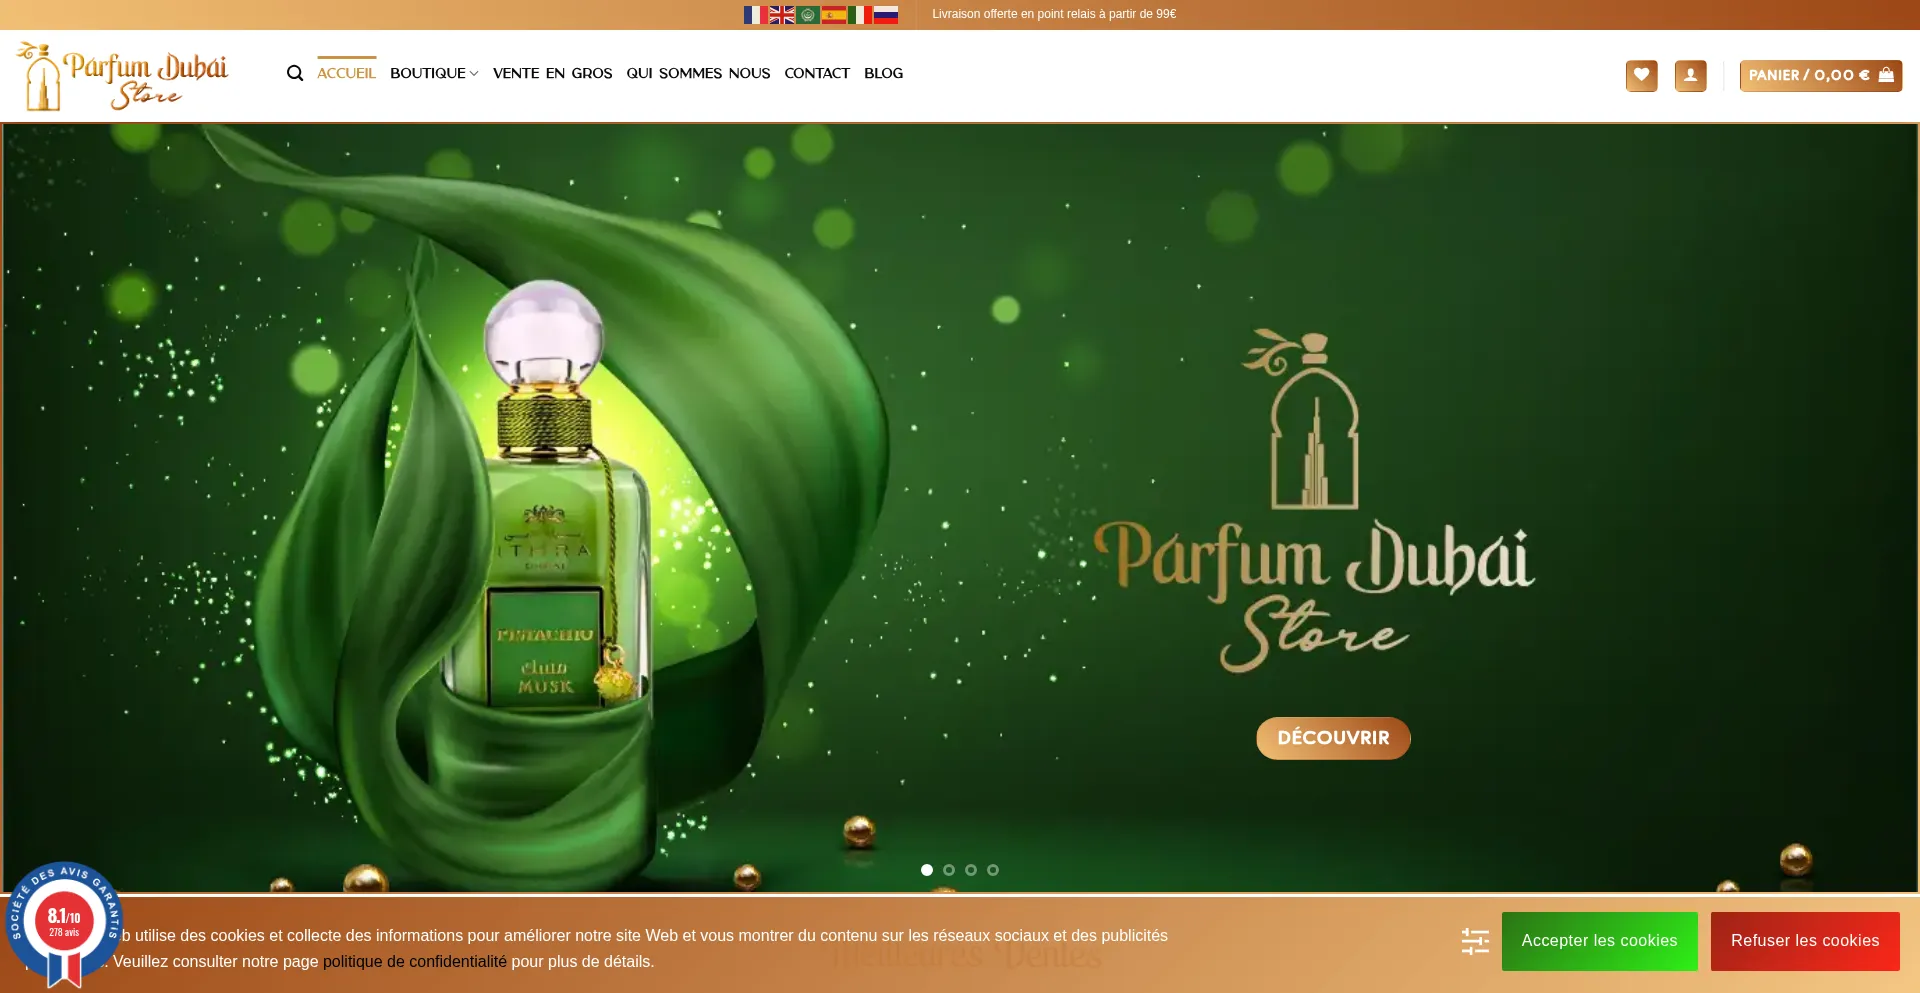Click Accepter les cookies button
The width and height of the screenshot is (1920, 993).
[x=1599, y=941]
